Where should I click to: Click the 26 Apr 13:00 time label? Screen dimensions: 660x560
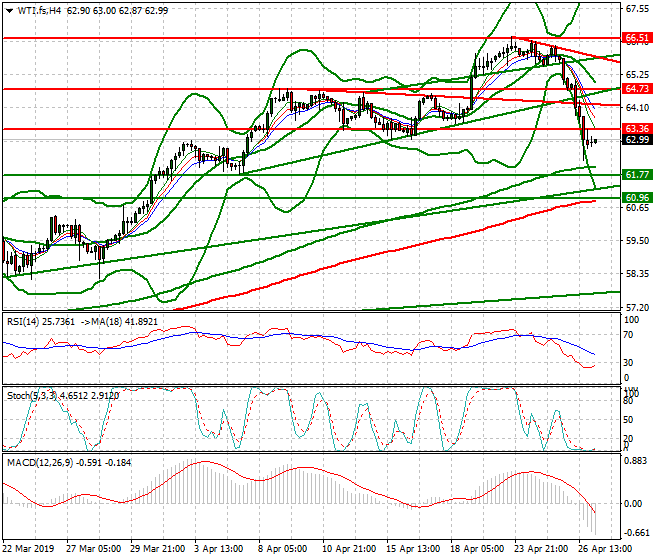coord(605,549)
